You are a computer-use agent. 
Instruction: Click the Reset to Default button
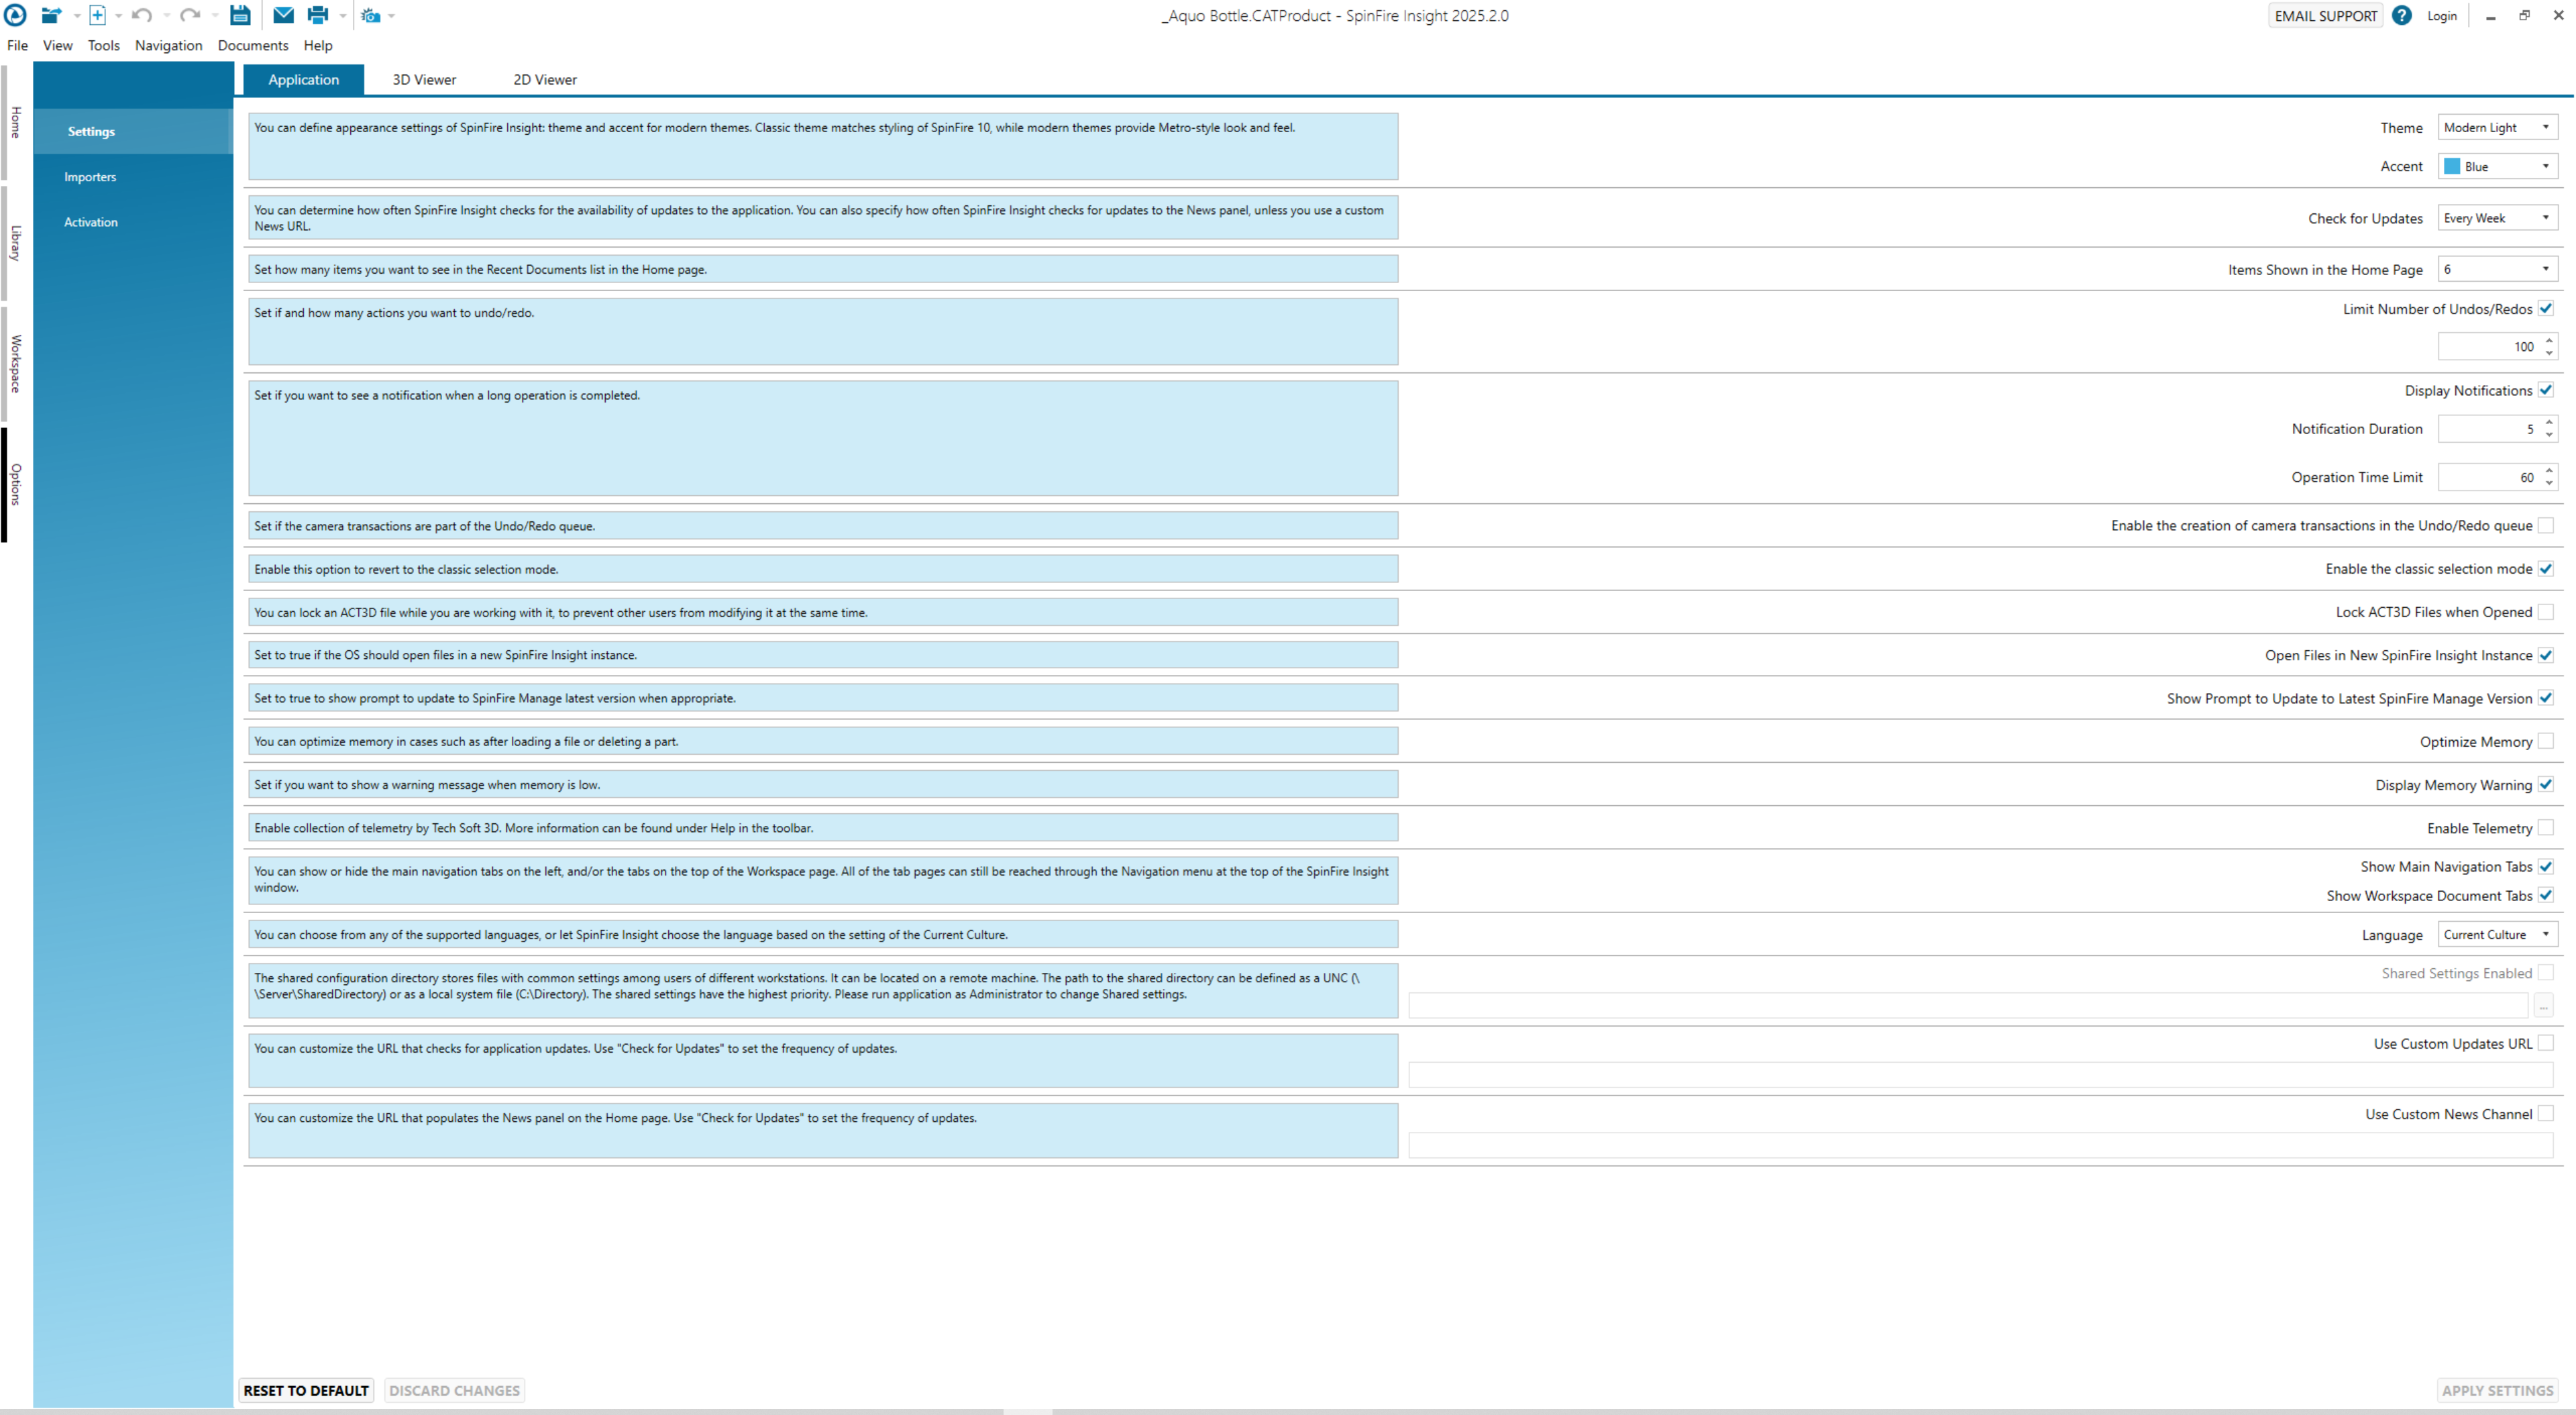click(306, 1390)
